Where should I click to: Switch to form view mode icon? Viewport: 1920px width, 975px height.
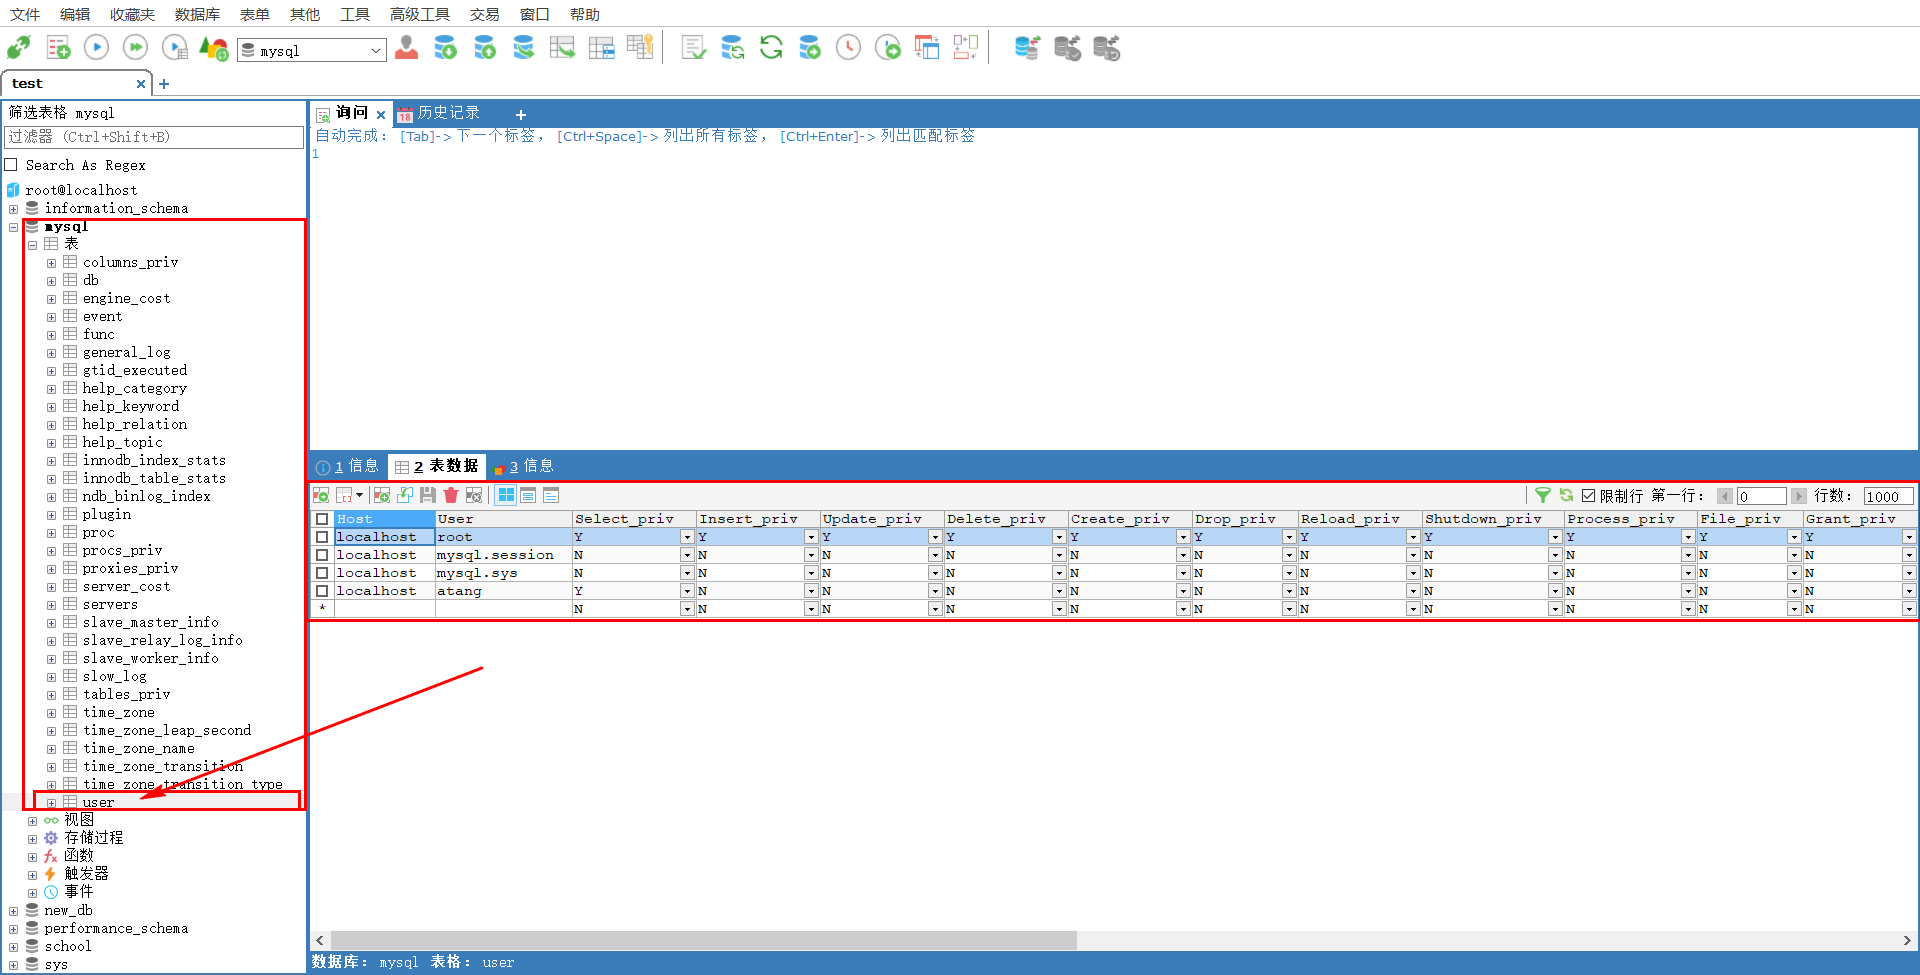point(528,495)
